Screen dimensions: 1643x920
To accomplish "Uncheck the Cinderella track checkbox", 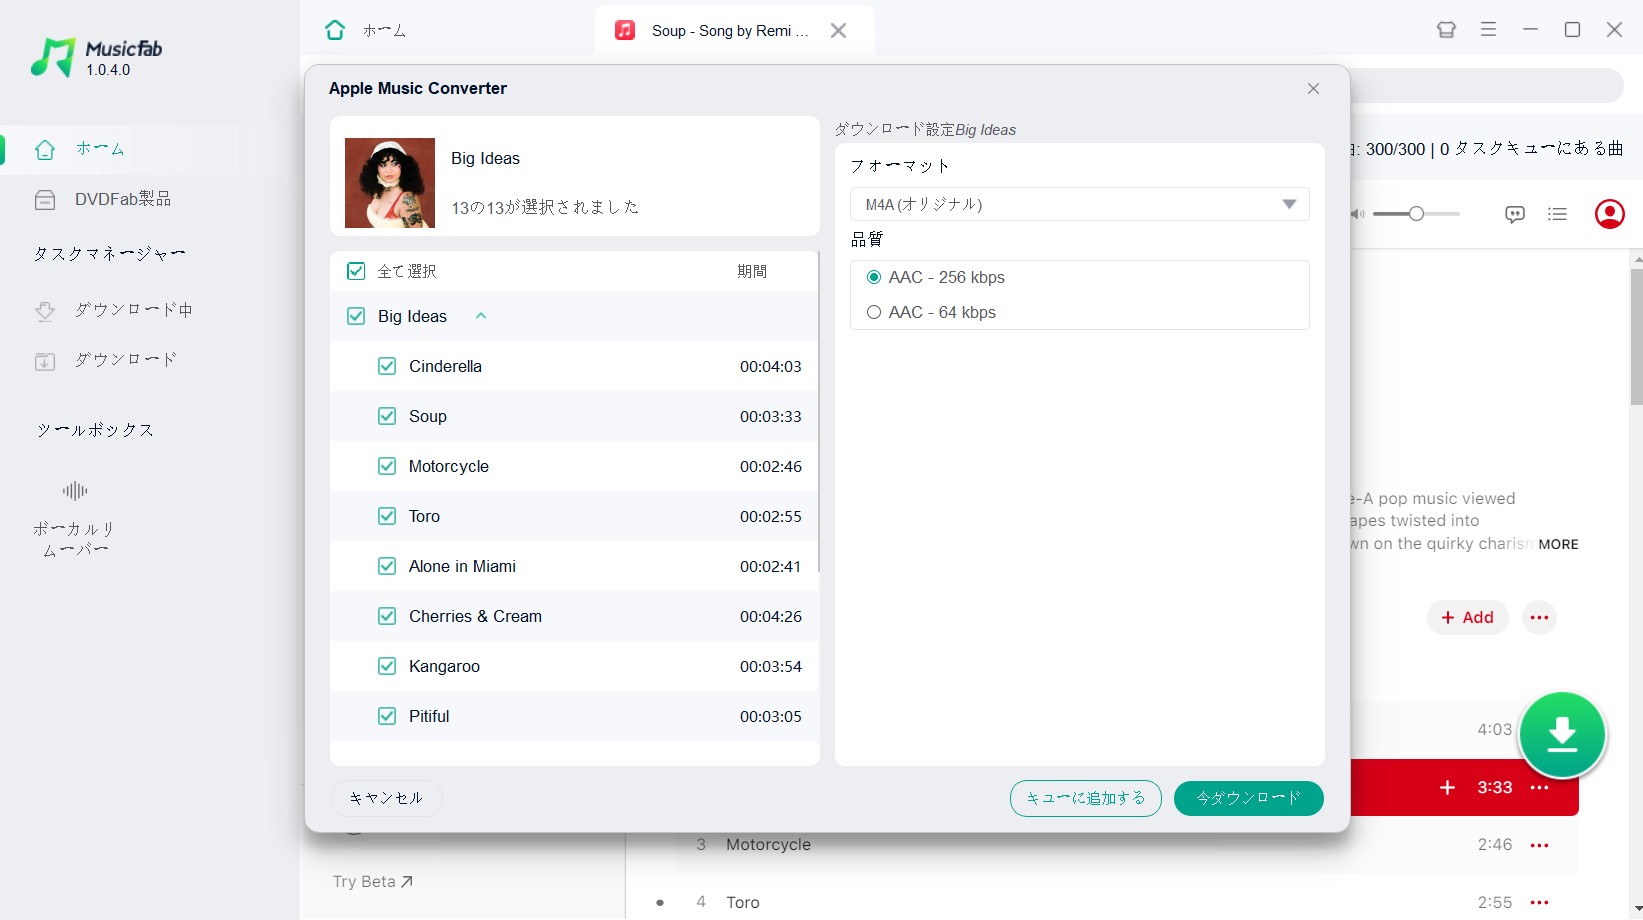I will pos(387,366).
